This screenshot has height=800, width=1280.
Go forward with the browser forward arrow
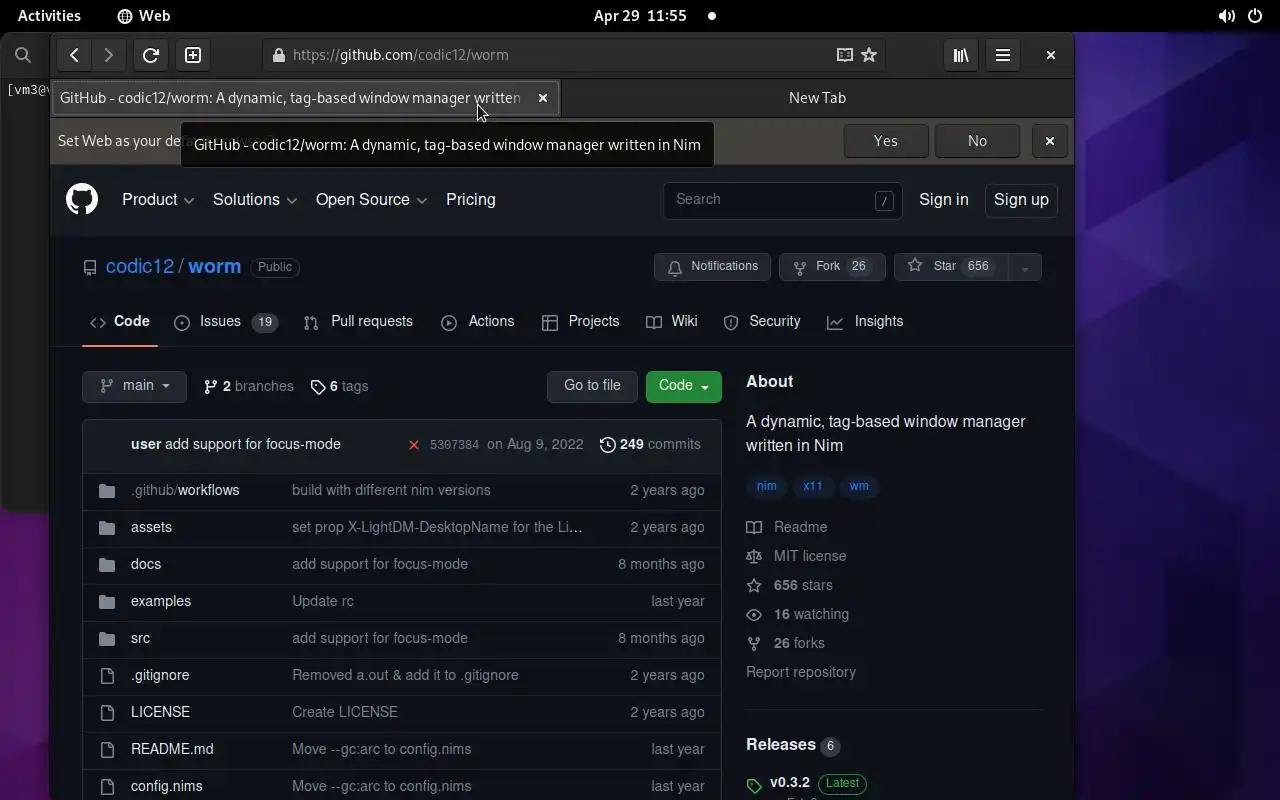click(x=109, y=55)
